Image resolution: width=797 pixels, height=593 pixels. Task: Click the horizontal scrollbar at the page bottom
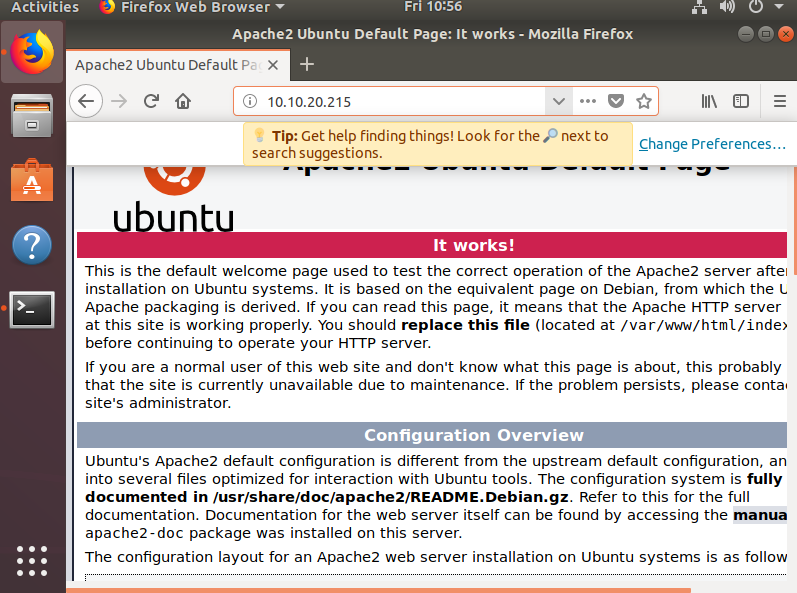click(x=379, y=590)
